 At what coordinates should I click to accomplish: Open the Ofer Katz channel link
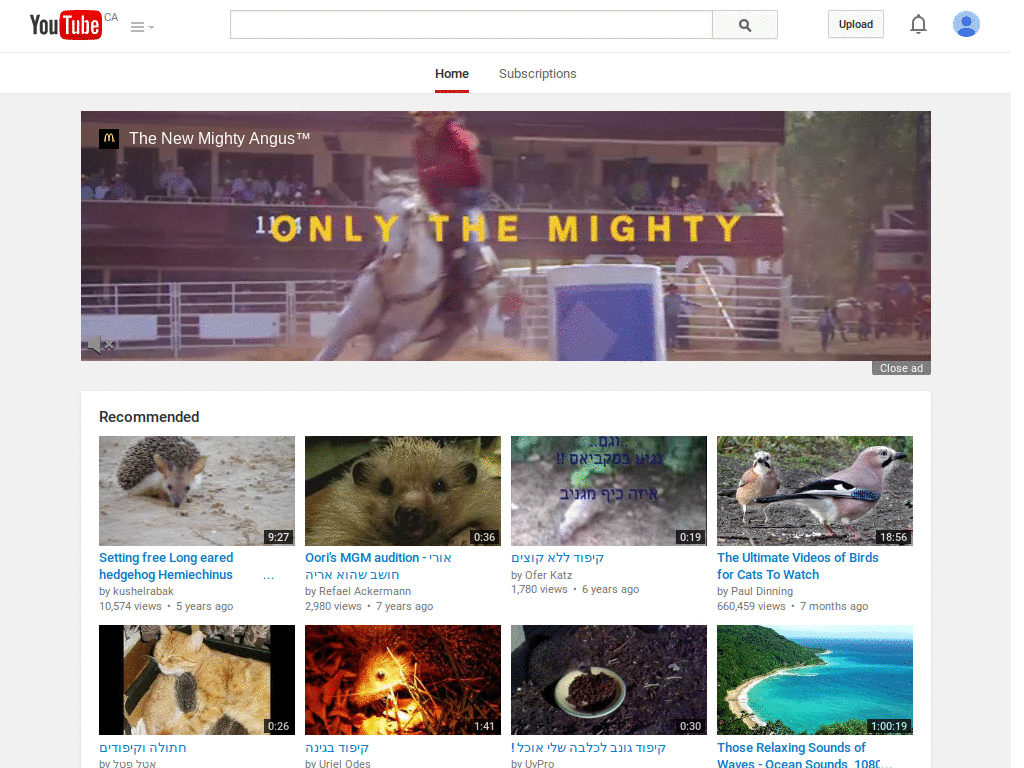tap(549, 575)
